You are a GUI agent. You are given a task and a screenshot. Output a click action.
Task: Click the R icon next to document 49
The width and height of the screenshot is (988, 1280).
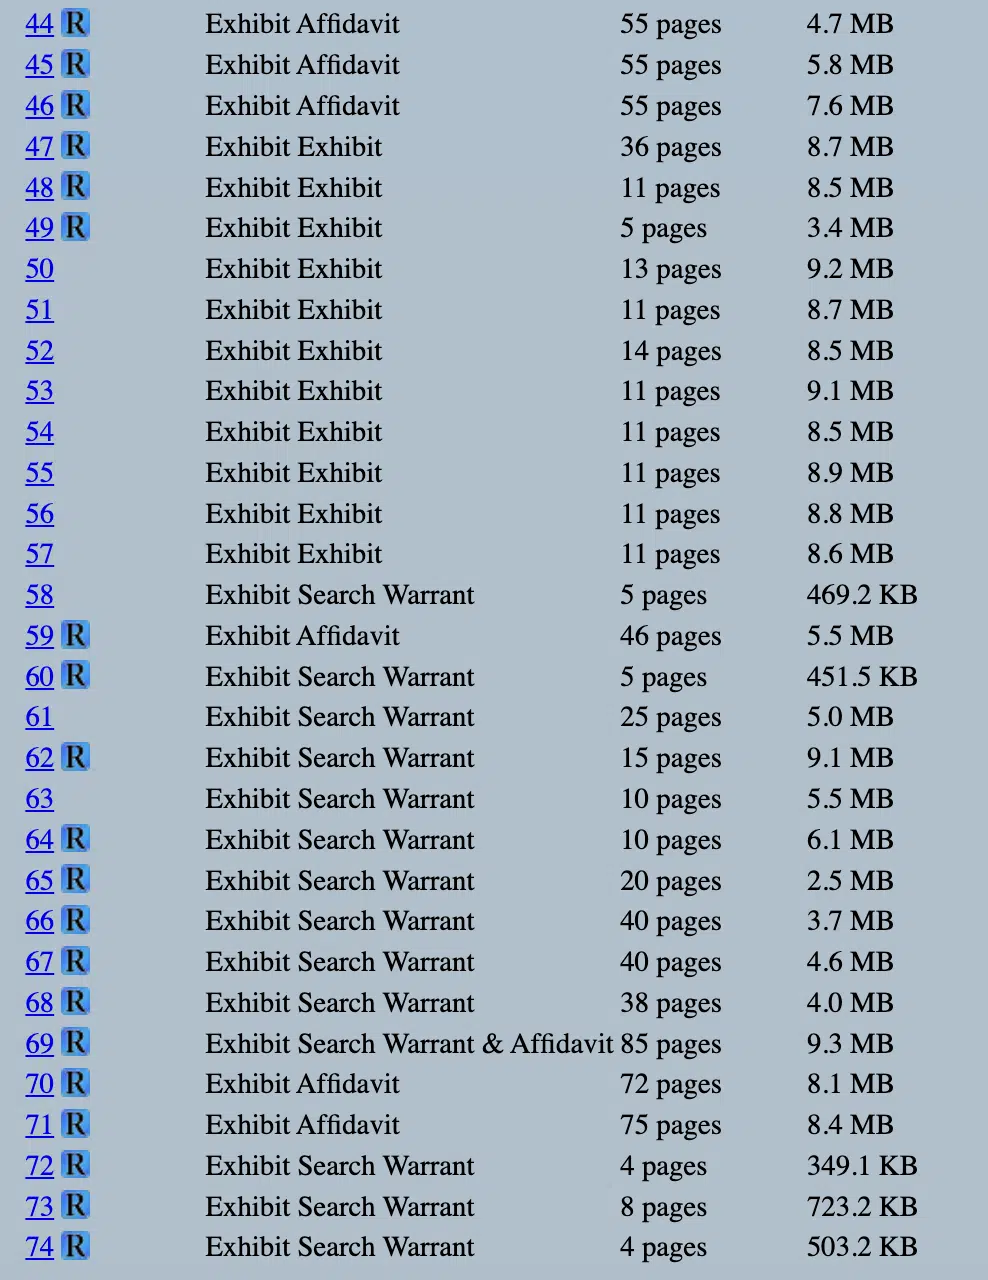[76, 227]
